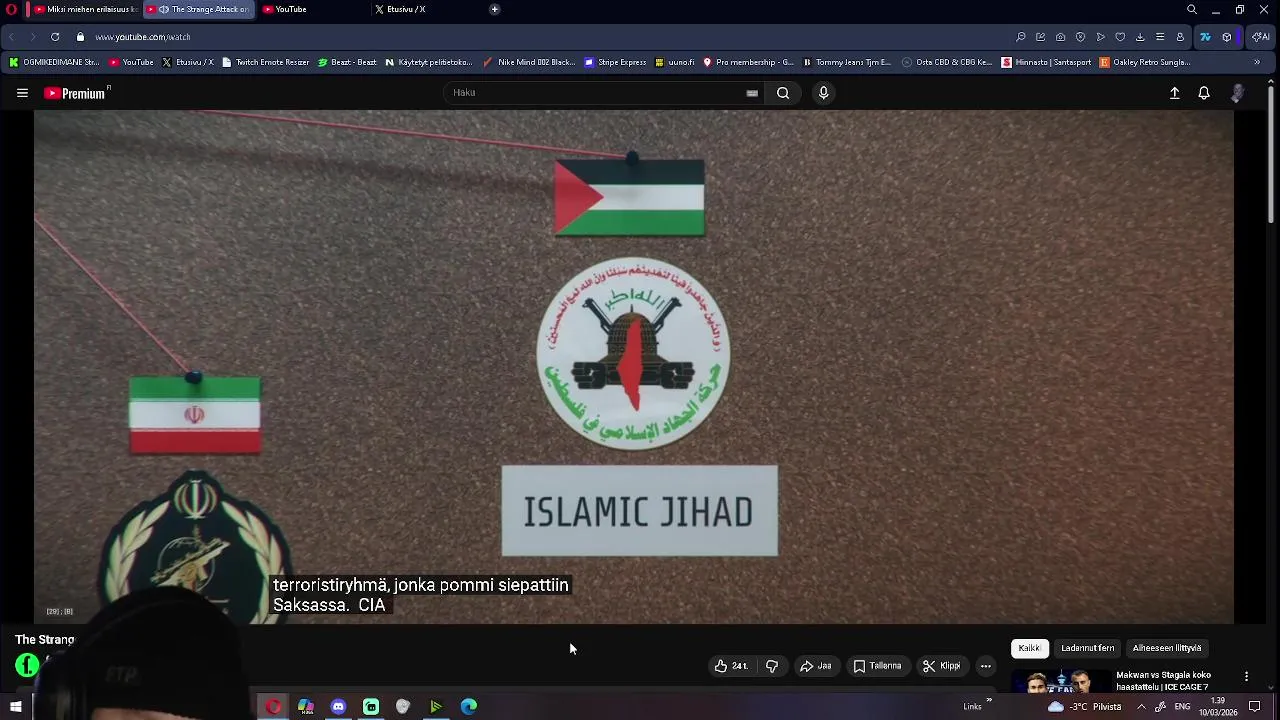Open the Hinnasto | Santasport bookmark

click(x=1046, y=62)
